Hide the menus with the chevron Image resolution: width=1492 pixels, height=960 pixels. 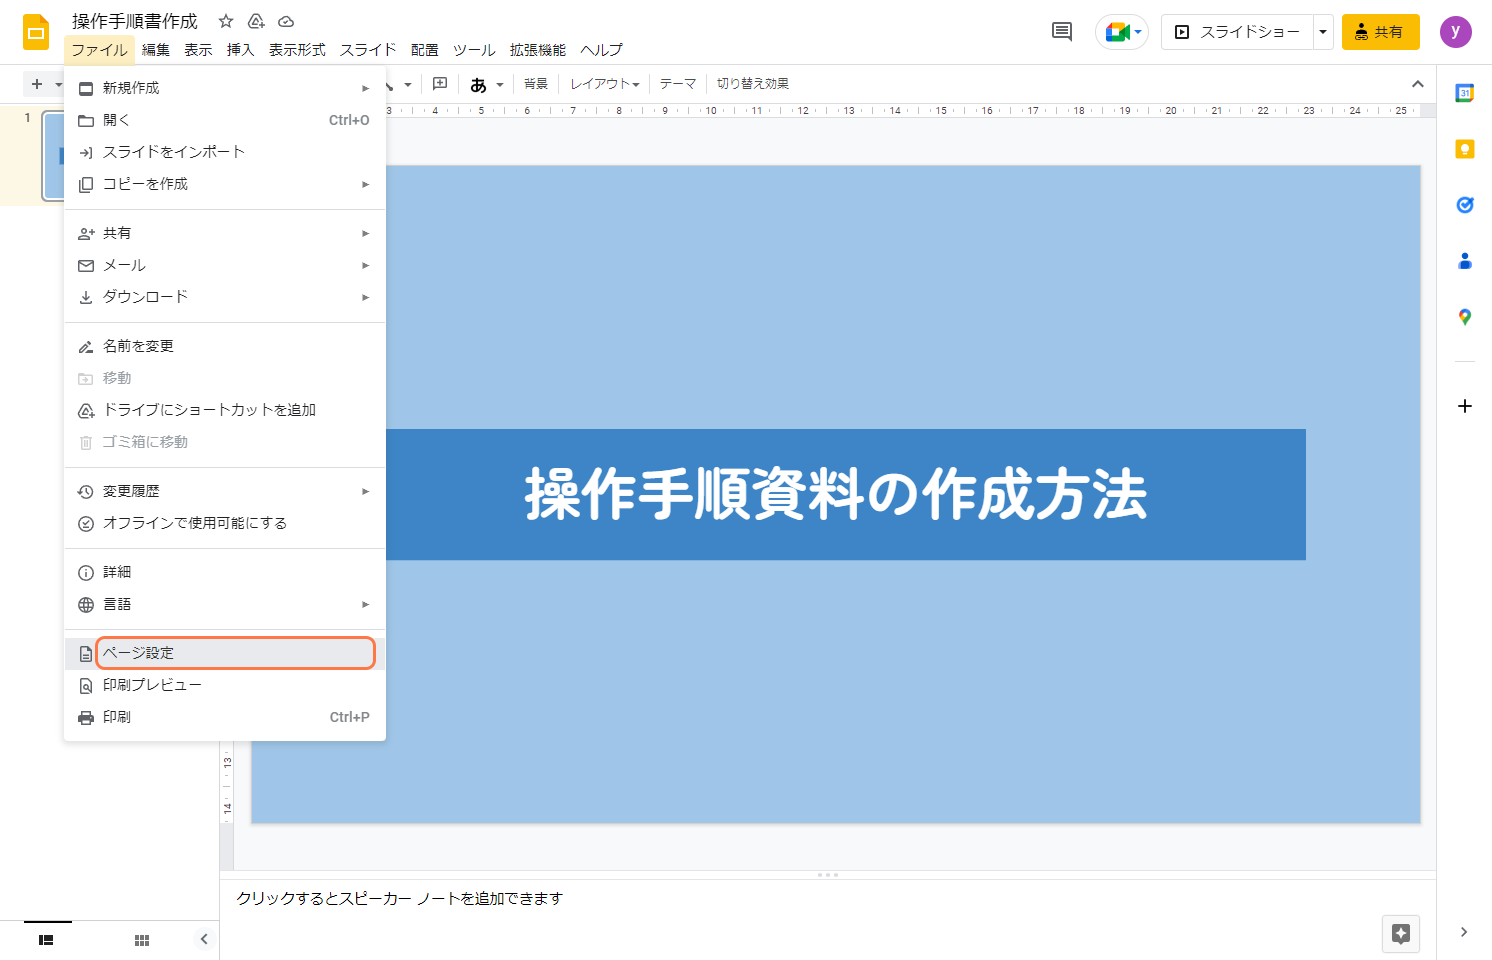[x=1418, y=84]
